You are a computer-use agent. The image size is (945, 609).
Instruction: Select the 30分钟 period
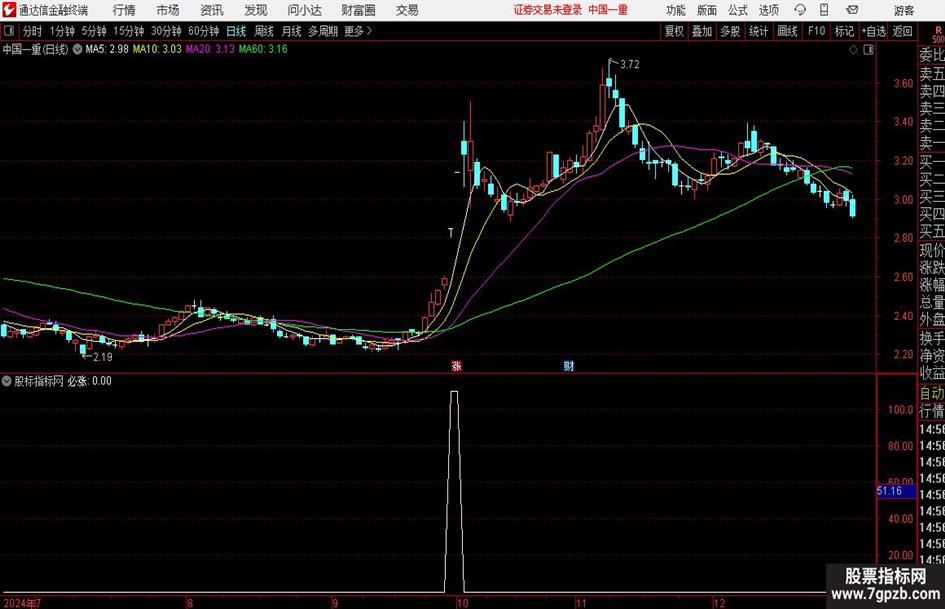click(x=166, y=31)
